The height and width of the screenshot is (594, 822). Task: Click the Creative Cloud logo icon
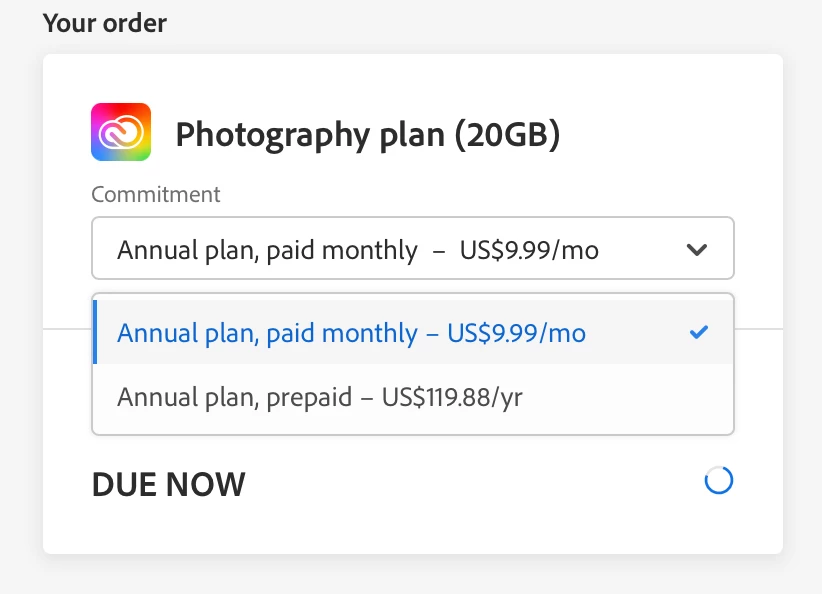(x=121, y=132)
